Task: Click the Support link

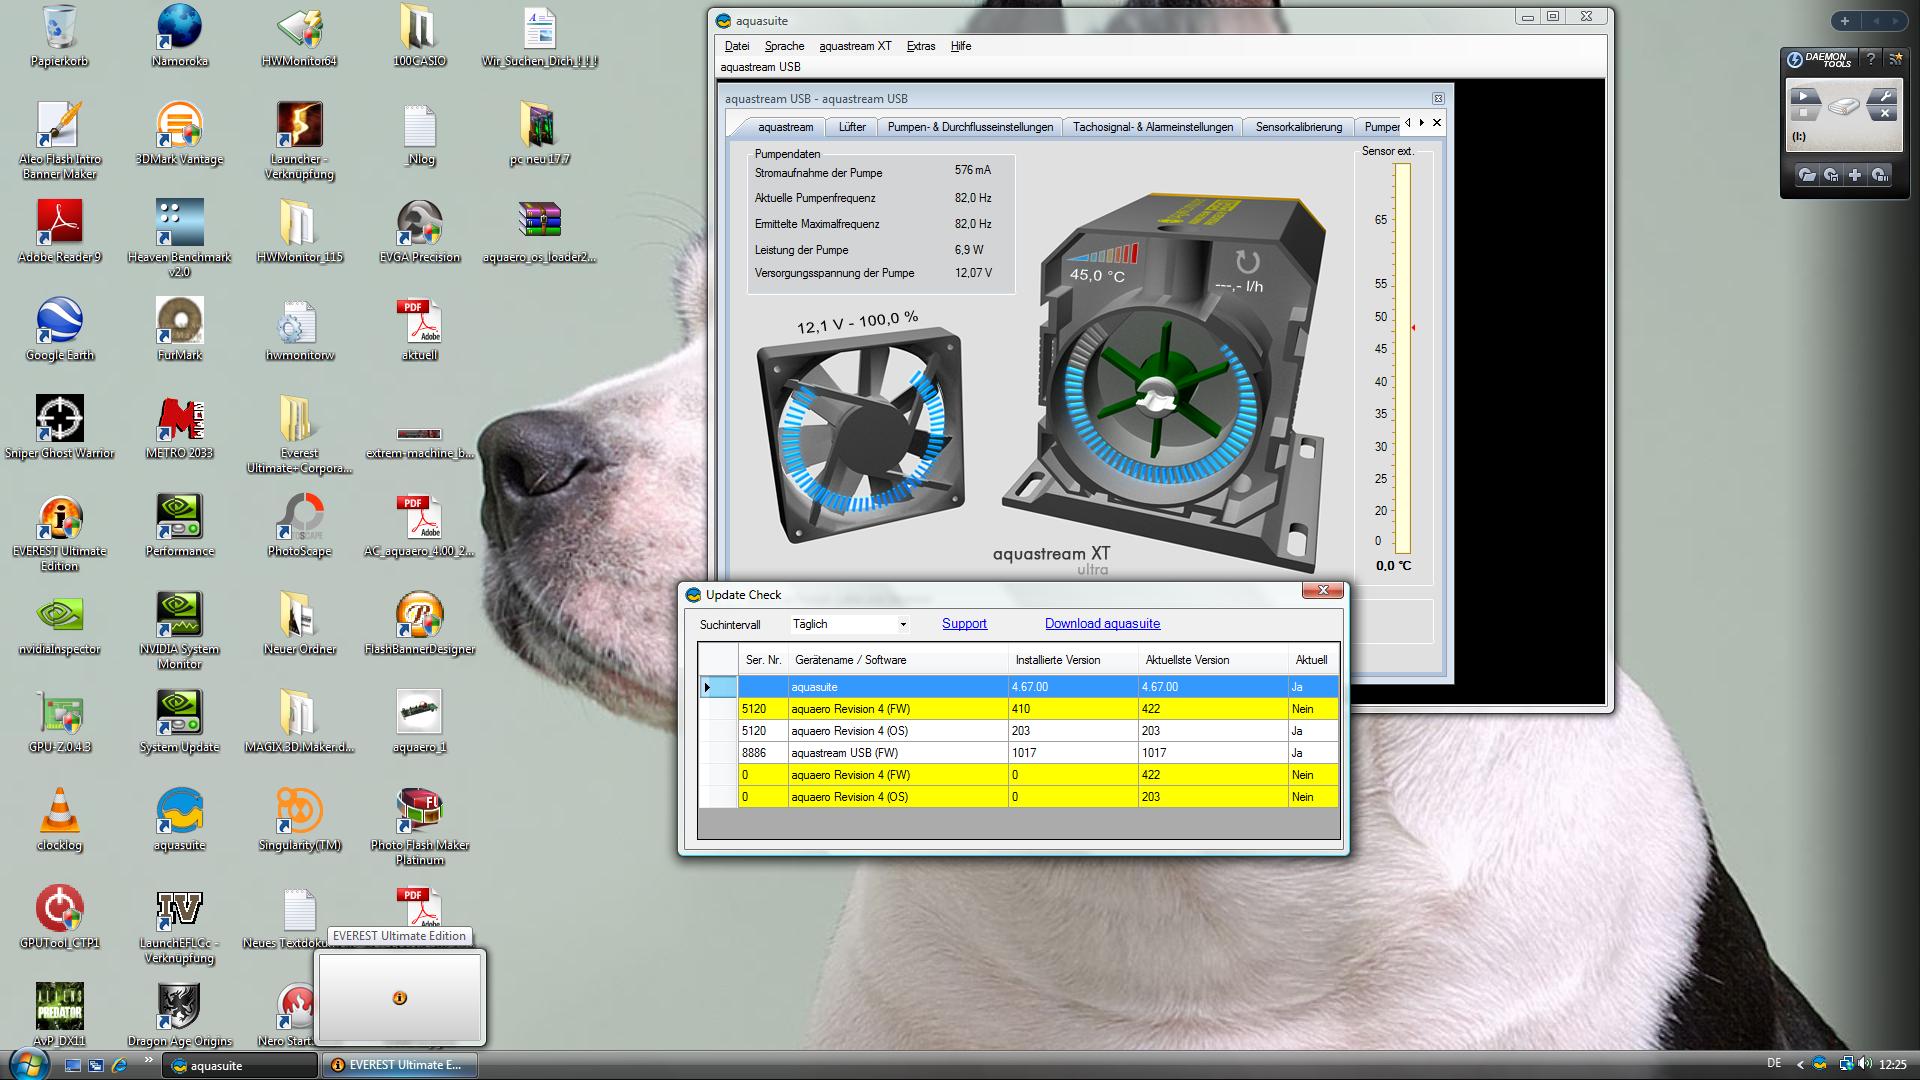Action: point(964,624)
